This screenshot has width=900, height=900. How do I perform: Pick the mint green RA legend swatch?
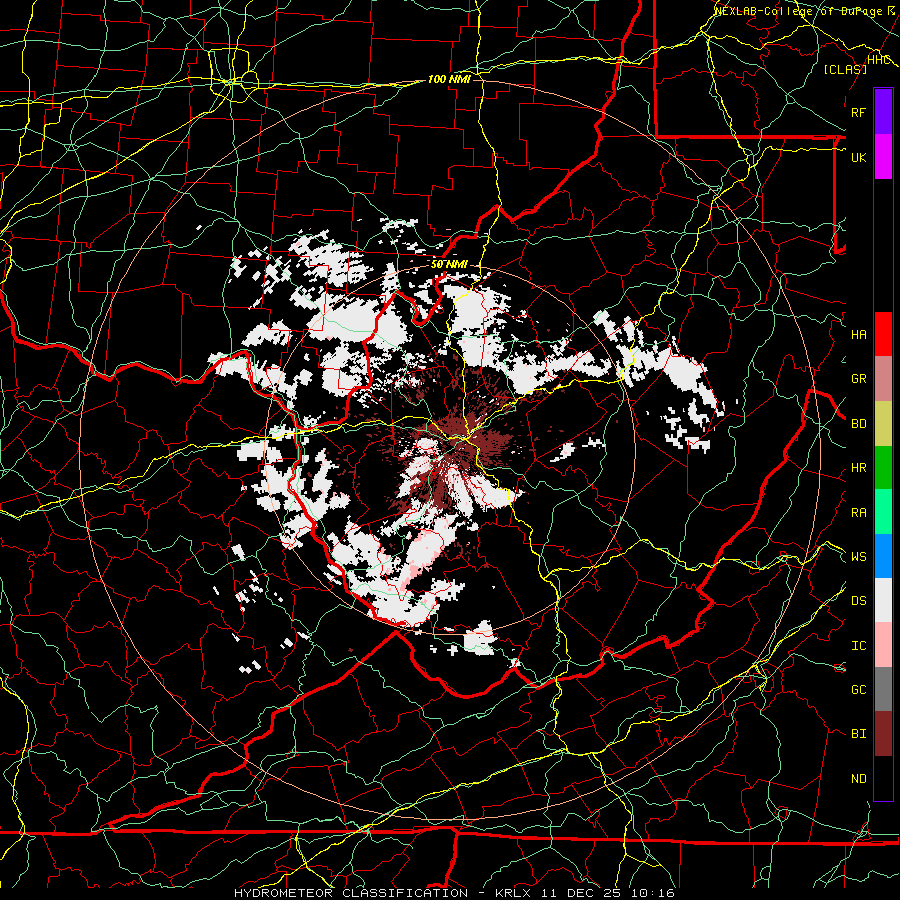(883, 512)
